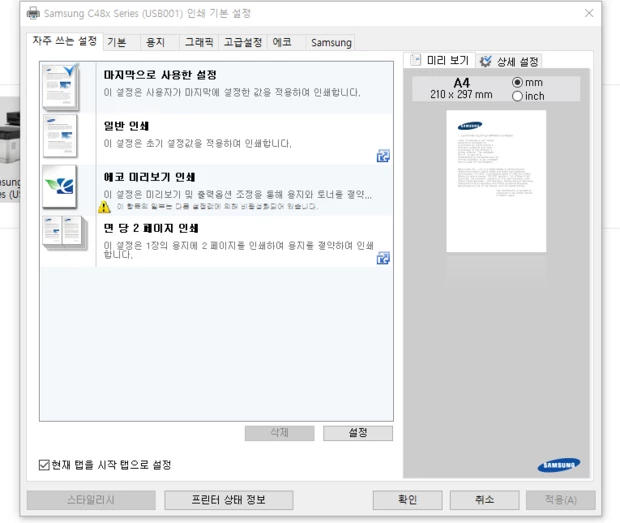Screen dimensions: 620x523
Task: Click the 에코 미리보기 인쇄 leaf icon
Action: point(60,187)
